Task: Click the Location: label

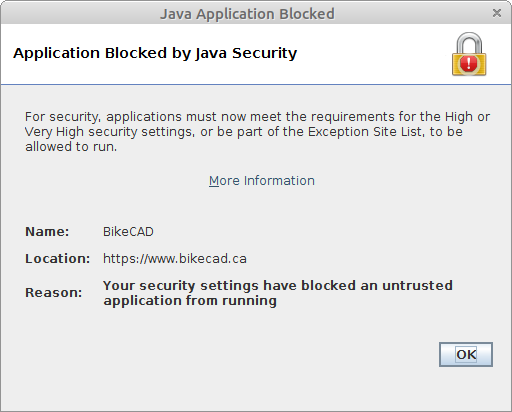Action: [x=58, y=259]
